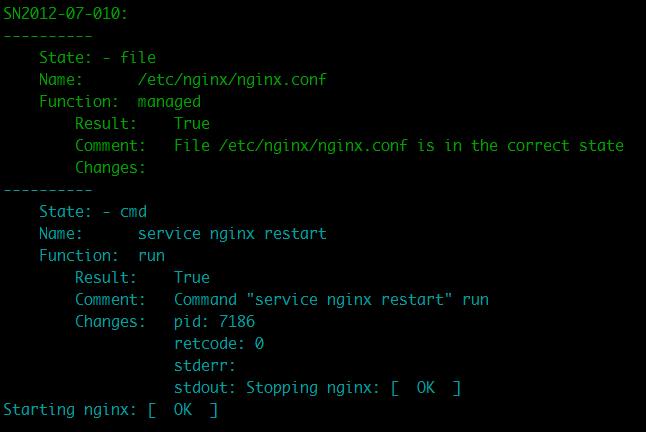Click the 'run' function value
The image size is (646, 432).
pyautogui.click(x=151, y=256)
